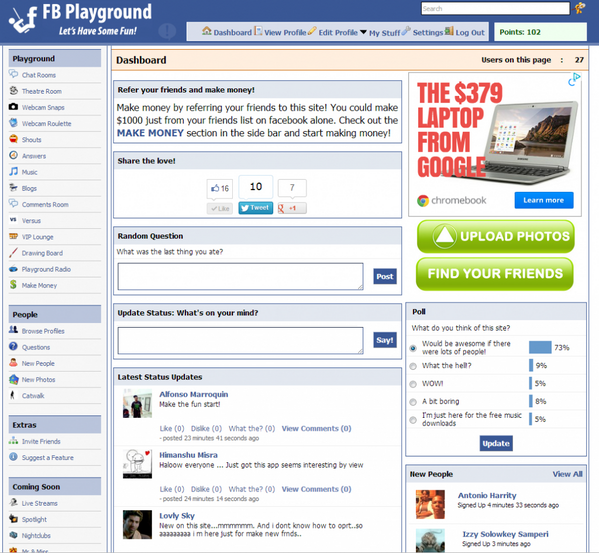This screenshot has width=599, height=553.
Task: Open View All new people link
Action: [567, 474]
